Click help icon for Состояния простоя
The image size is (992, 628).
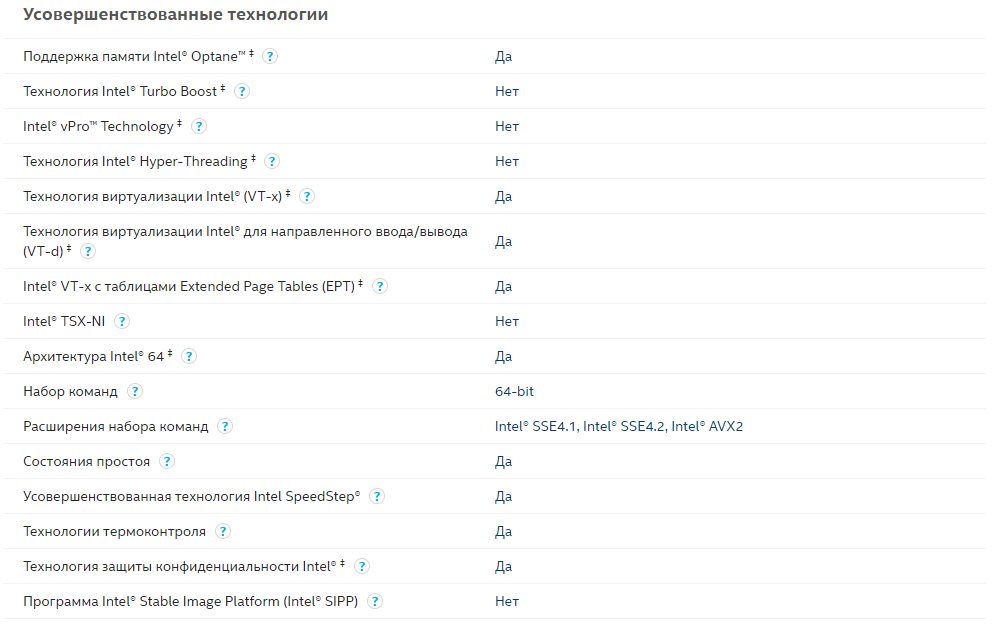point(167,461)
